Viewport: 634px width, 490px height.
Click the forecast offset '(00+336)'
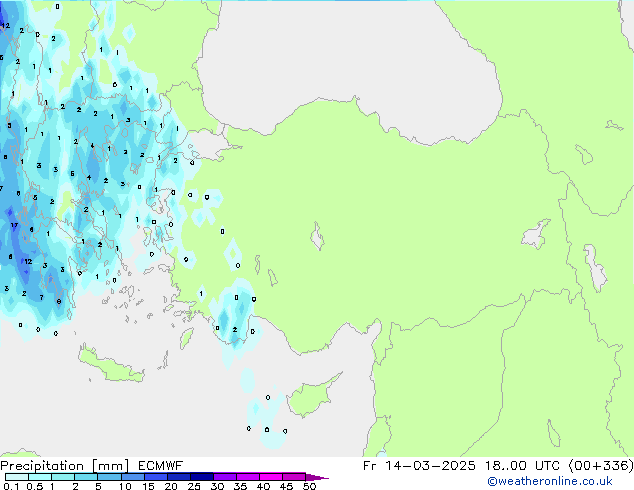[601, 466]
